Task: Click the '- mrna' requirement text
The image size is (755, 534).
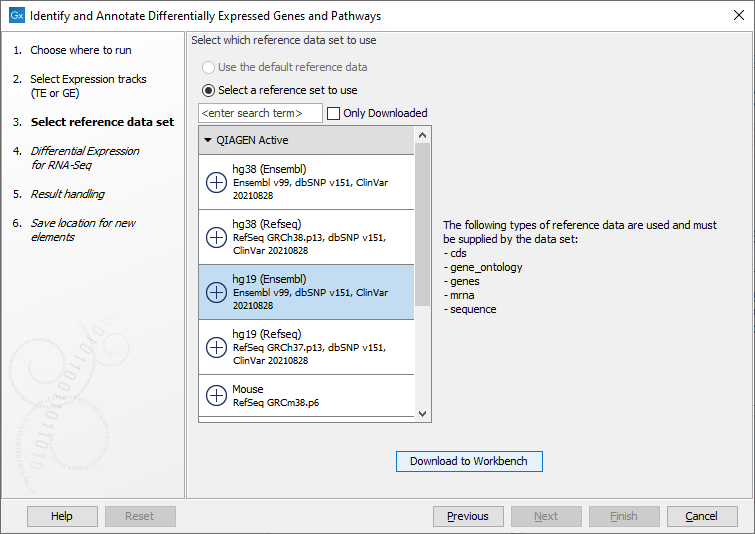Action: pyautogui.click(x=459, y=295)
